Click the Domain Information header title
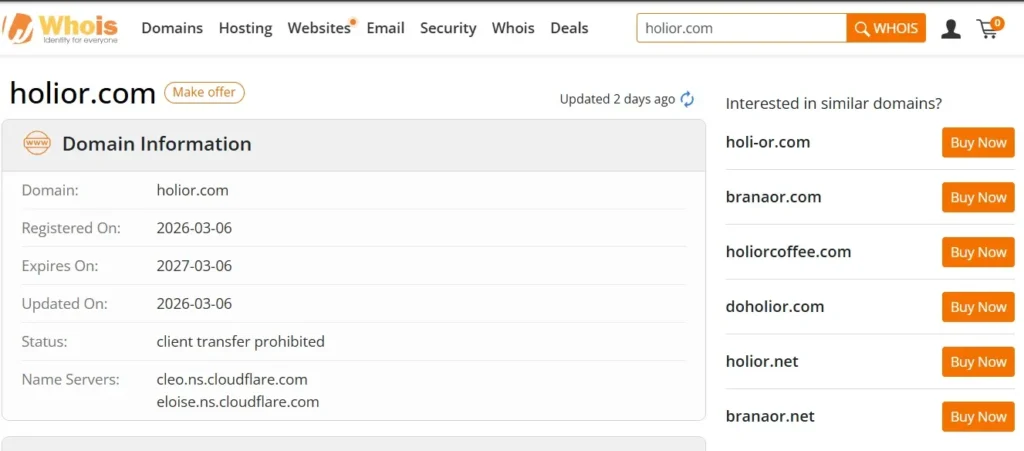 [x=157, y=144]
